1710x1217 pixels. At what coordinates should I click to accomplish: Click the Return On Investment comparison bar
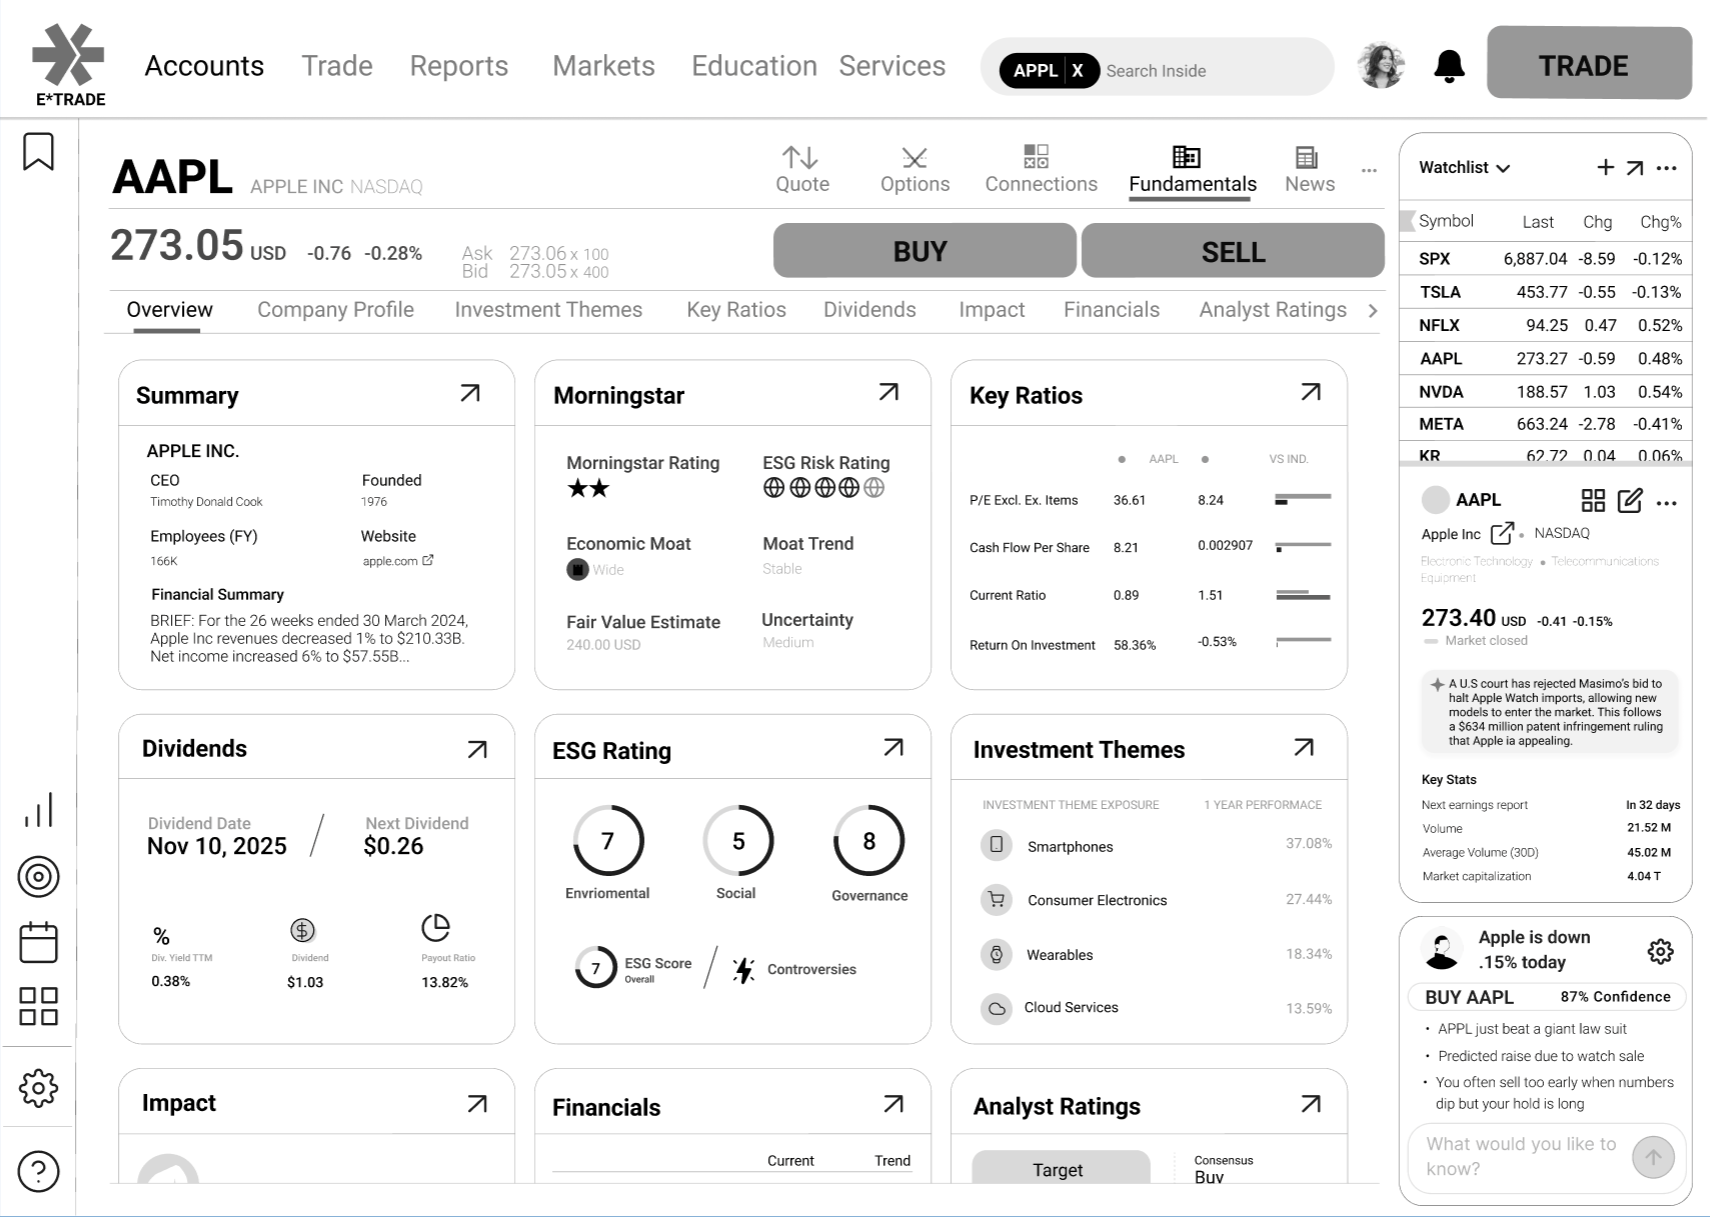(1303, 641)
